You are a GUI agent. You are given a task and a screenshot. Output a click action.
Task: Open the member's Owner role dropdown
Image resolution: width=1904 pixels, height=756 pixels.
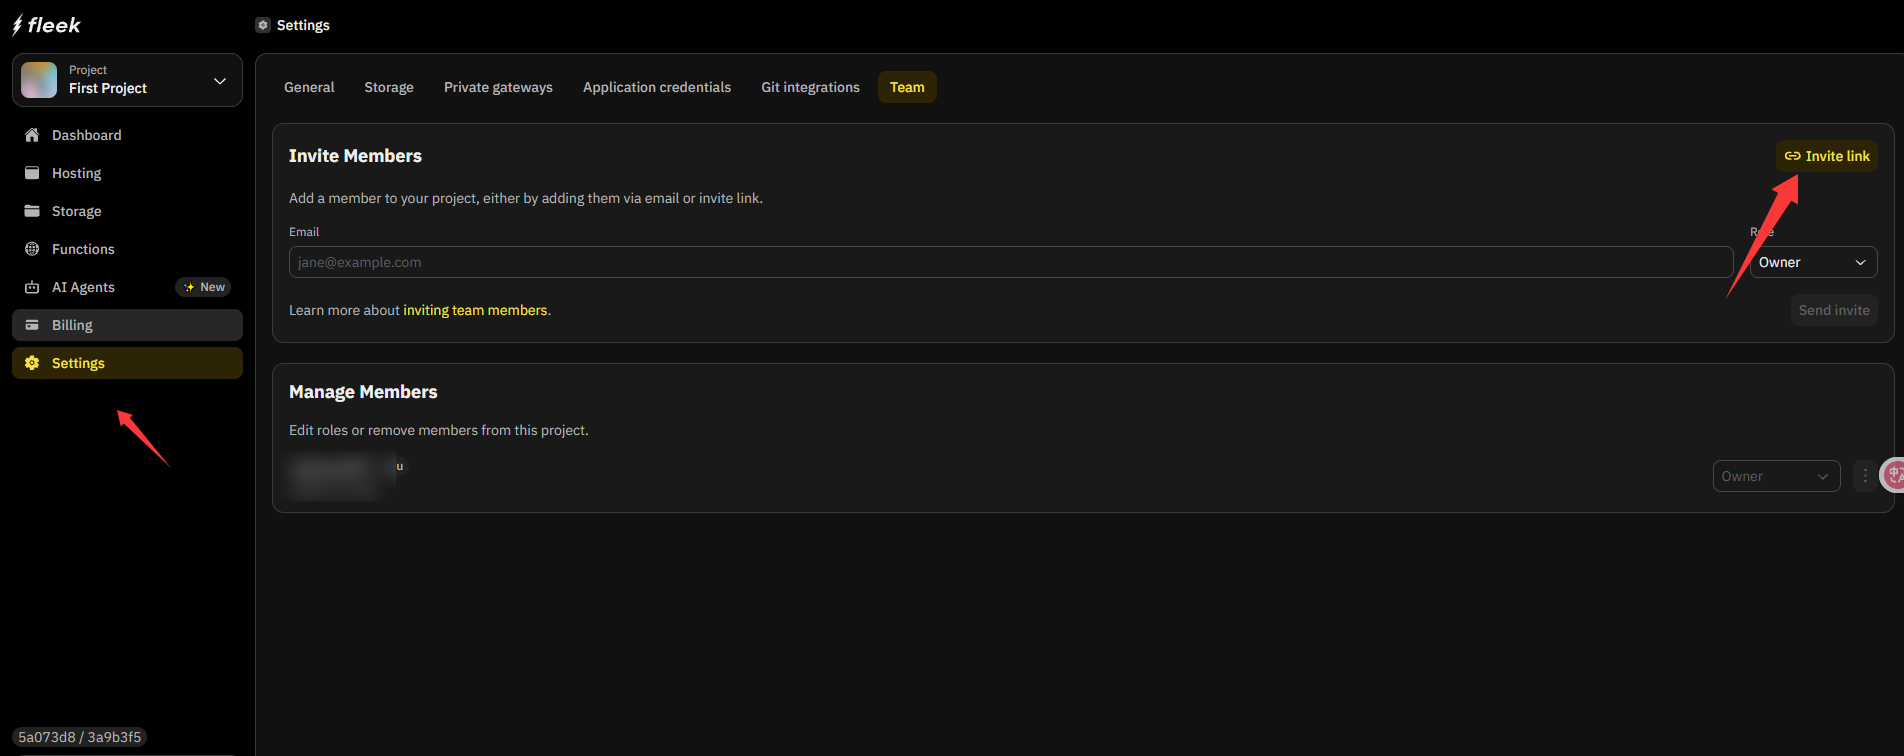point(1775,476)
